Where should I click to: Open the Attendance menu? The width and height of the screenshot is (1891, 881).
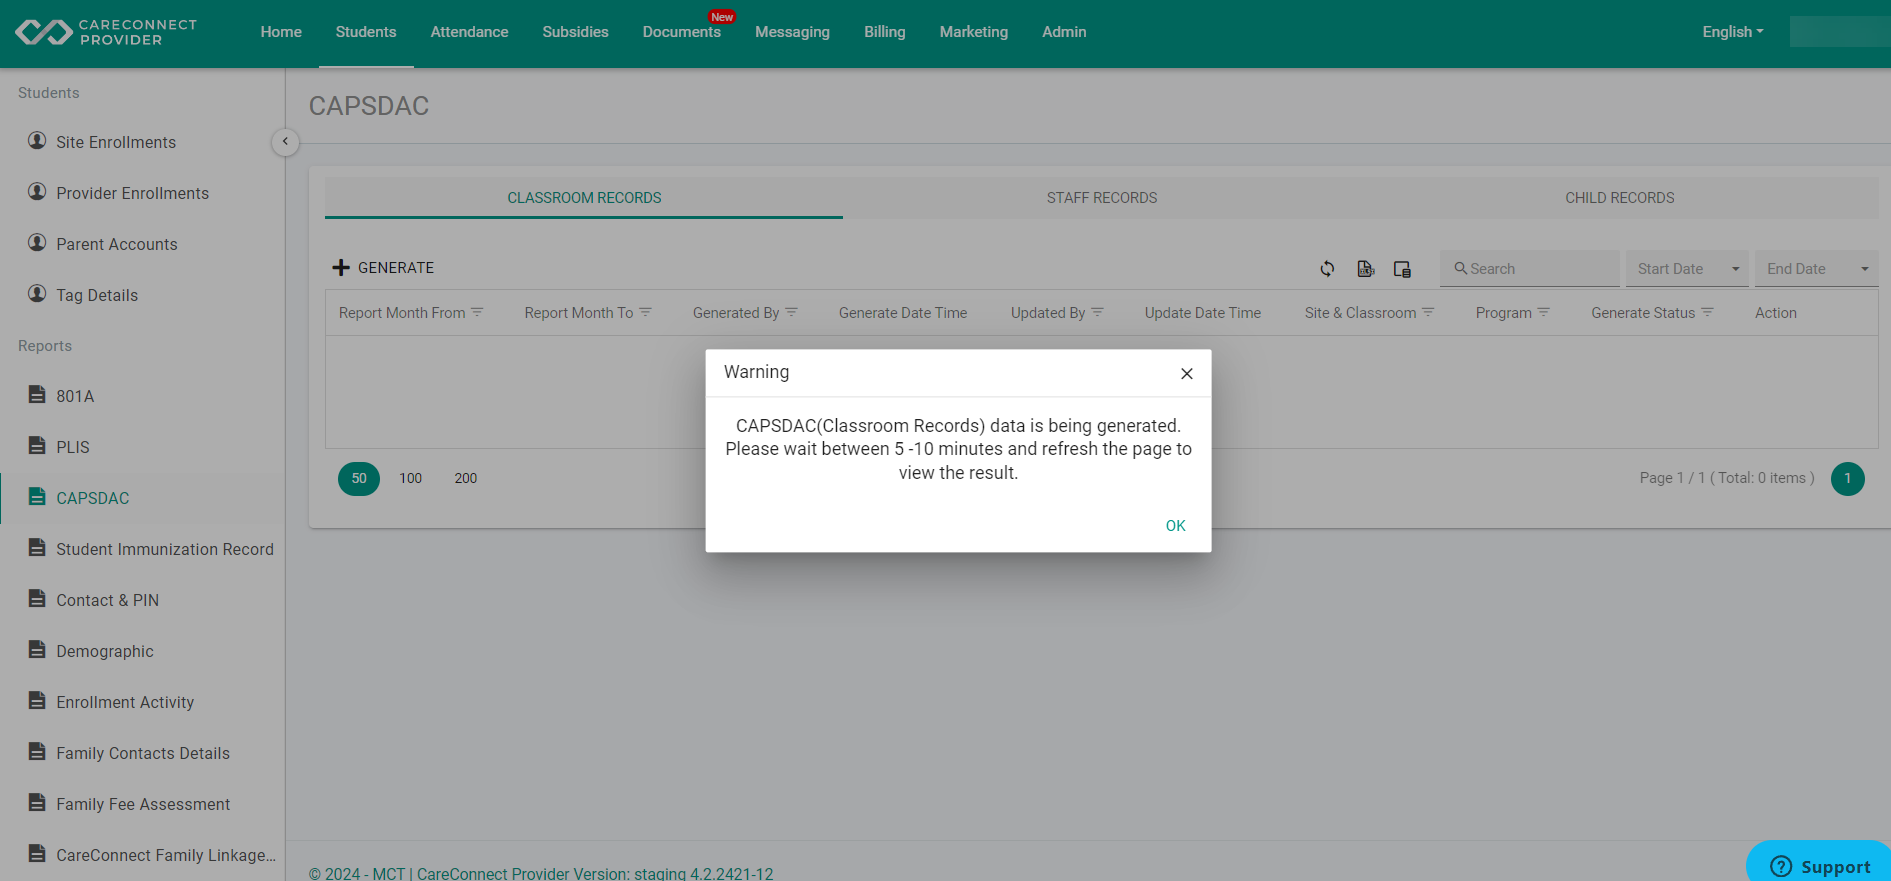pyautogui.click(x=469, y=32)
